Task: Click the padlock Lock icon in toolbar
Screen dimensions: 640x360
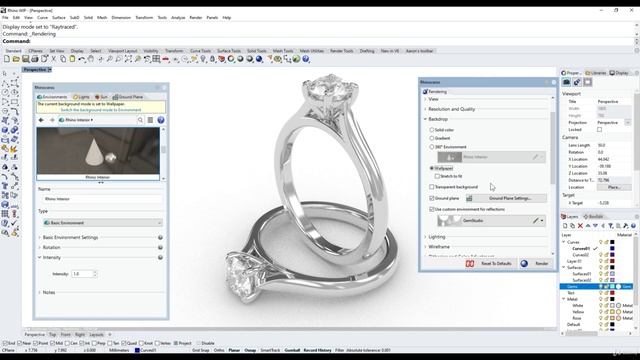Action: click(x=212, y=59)
